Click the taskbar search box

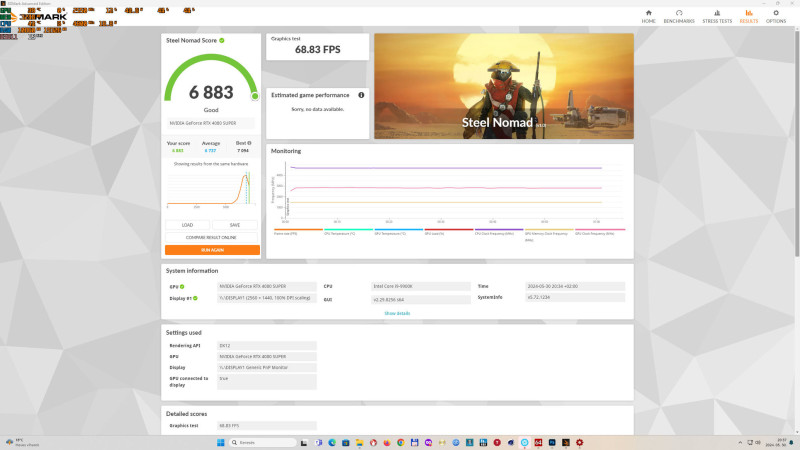click(x=262, y=442)
